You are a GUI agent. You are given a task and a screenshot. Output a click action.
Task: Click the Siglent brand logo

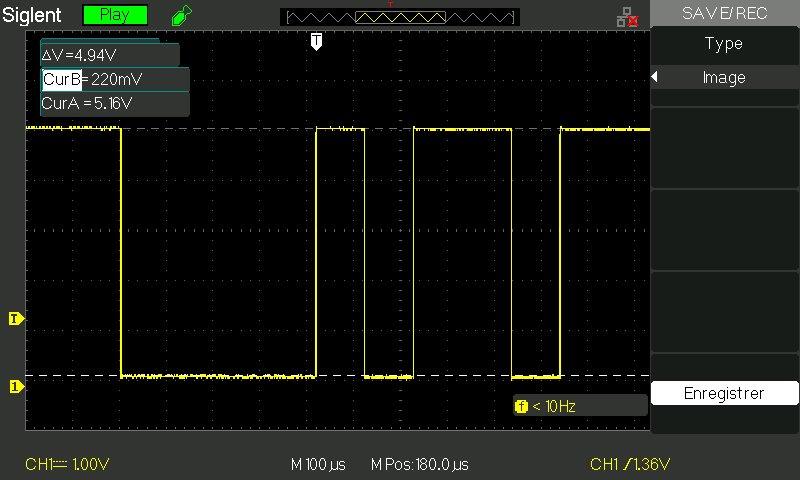pyautogui.click(x=31, y=15)
